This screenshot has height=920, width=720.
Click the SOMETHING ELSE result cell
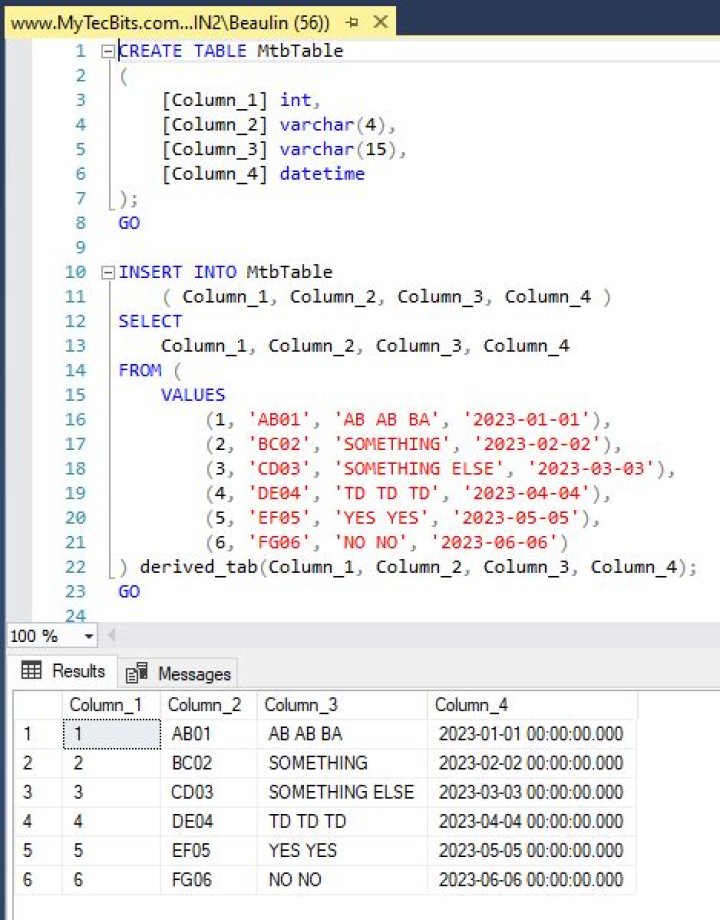342,793
